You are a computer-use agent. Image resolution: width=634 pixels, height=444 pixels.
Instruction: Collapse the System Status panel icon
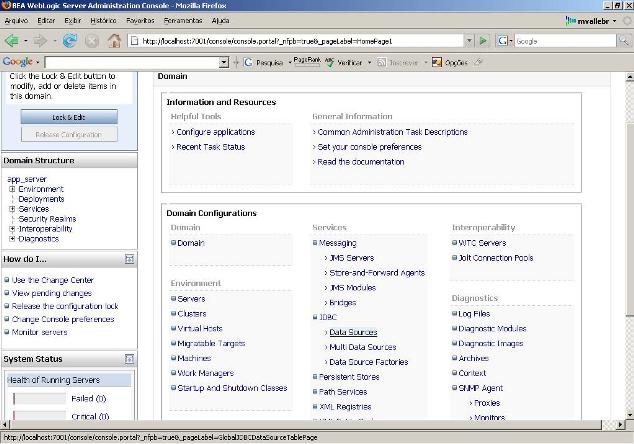pos(129,358)
